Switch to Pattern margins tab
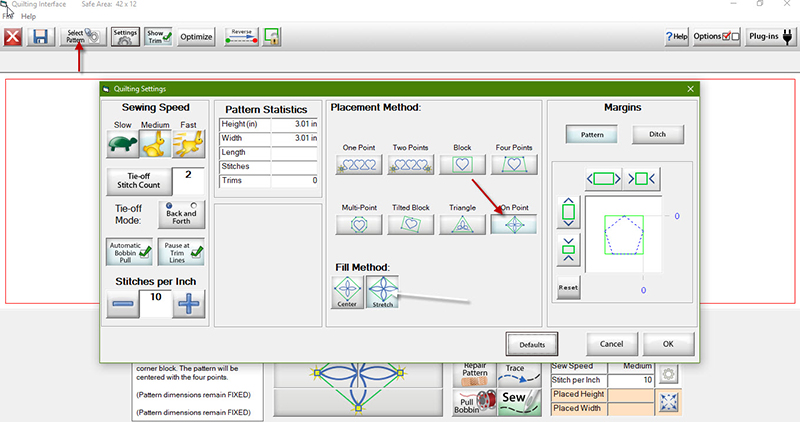This screenshot has width=800, height=422. 592,135
